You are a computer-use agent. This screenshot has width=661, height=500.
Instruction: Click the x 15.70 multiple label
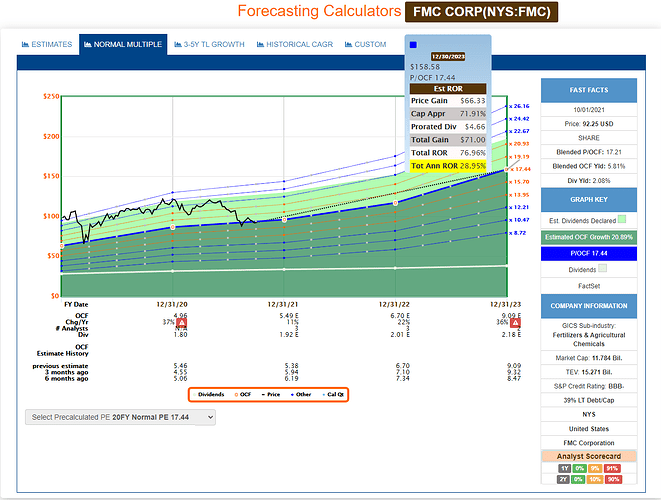[519, 182]
